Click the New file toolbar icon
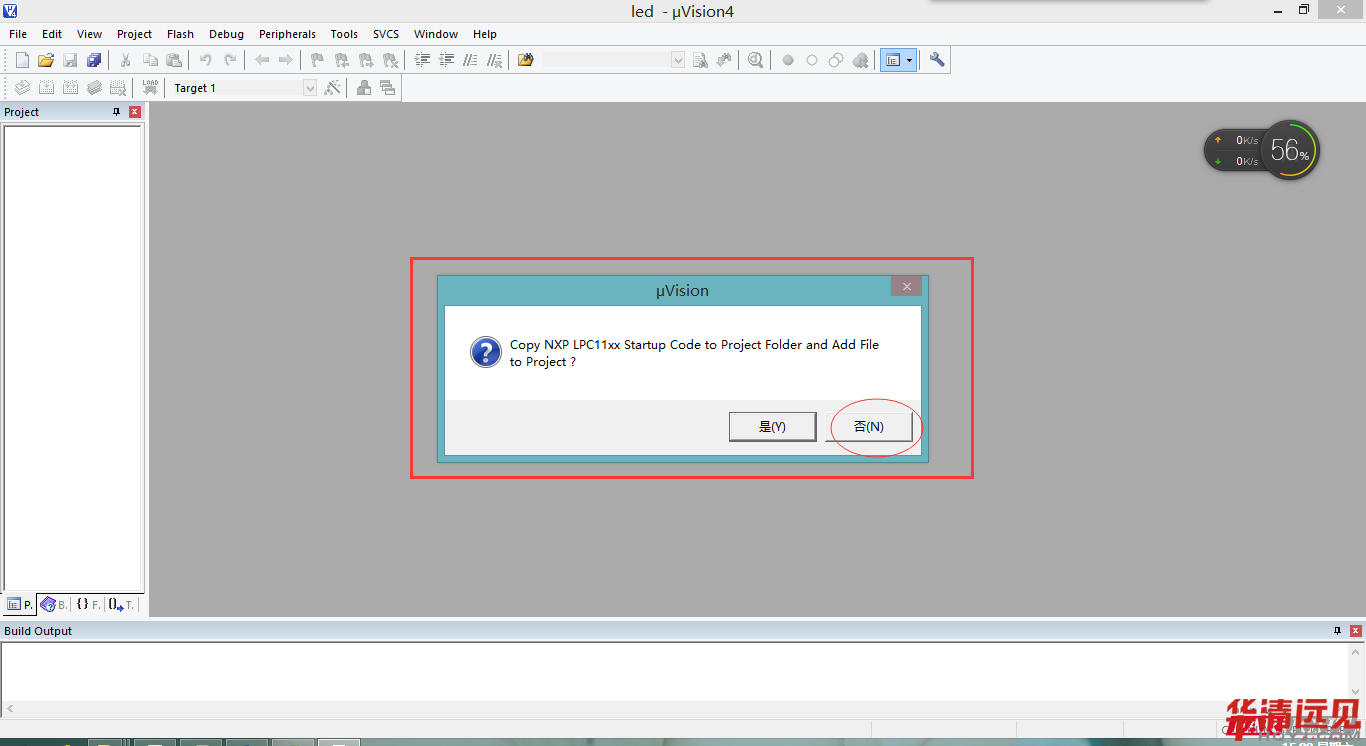This screenshot has height=746, width=1366. 22,60
